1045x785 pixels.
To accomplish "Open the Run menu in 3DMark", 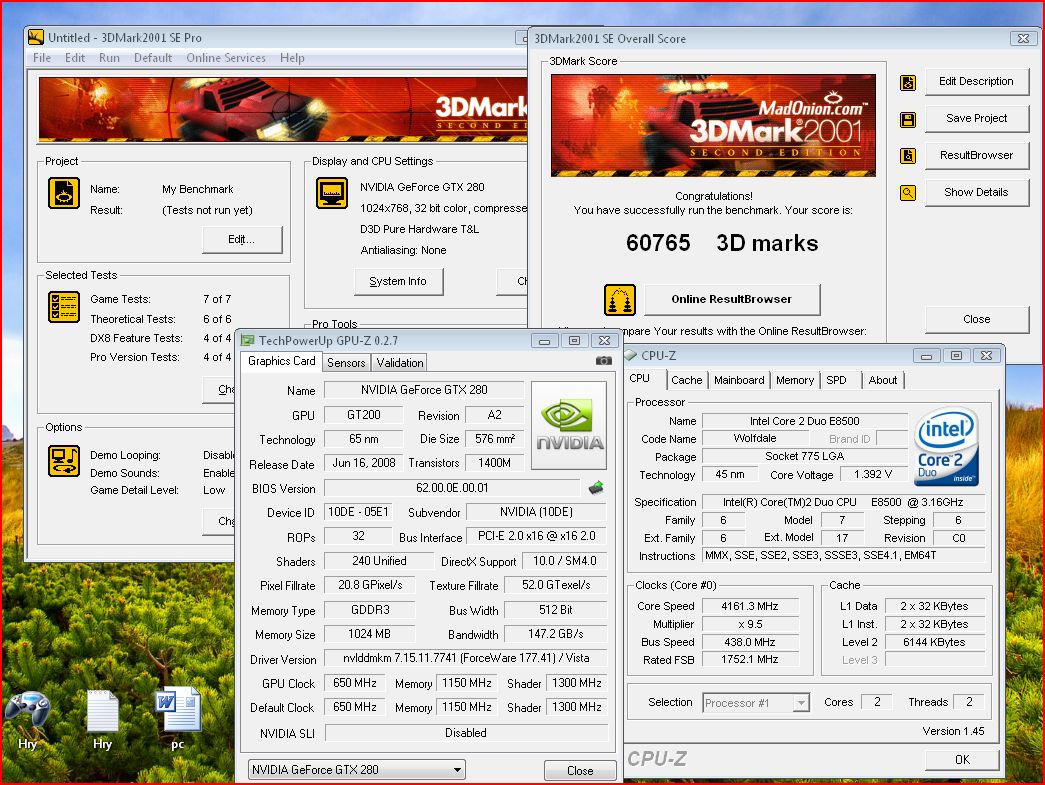I will (109, 58).
